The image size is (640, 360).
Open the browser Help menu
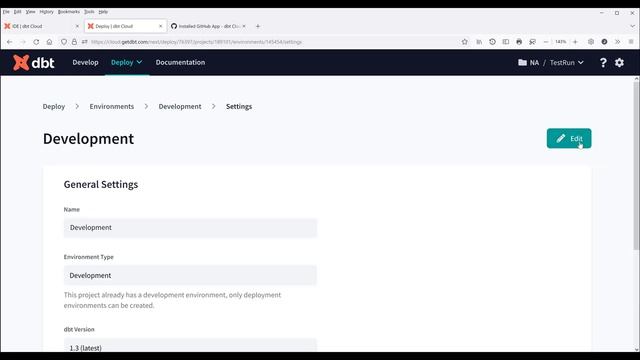tap(103, 12)
